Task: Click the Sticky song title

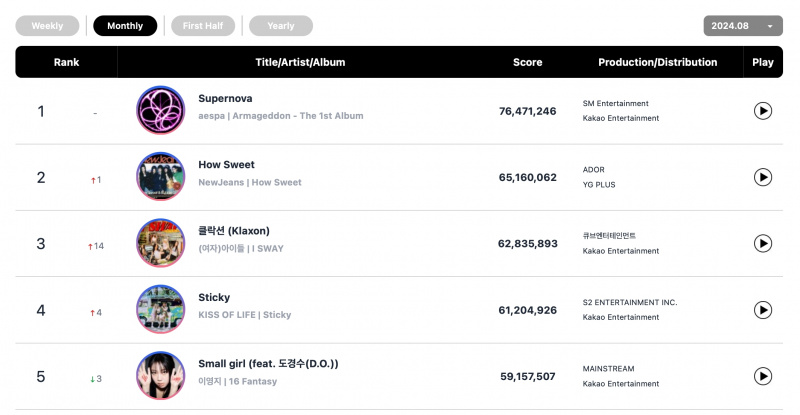Action: coord(214,298)
